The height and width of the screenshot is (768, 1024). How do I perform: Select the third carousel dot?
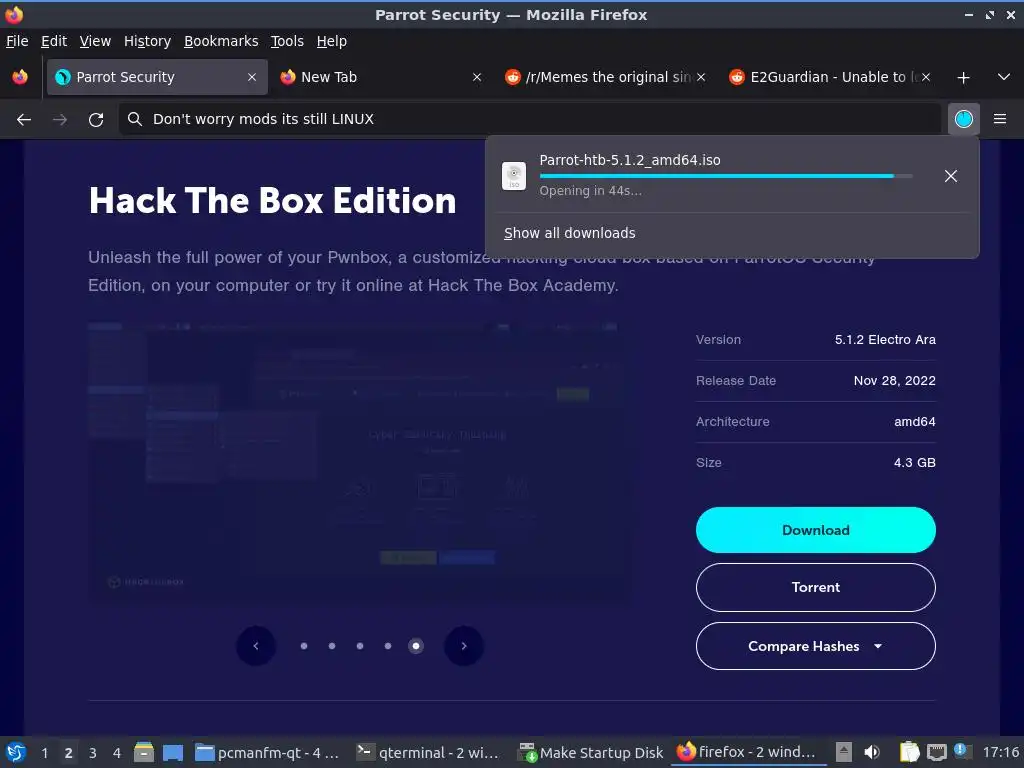click(x=360, y=646)
